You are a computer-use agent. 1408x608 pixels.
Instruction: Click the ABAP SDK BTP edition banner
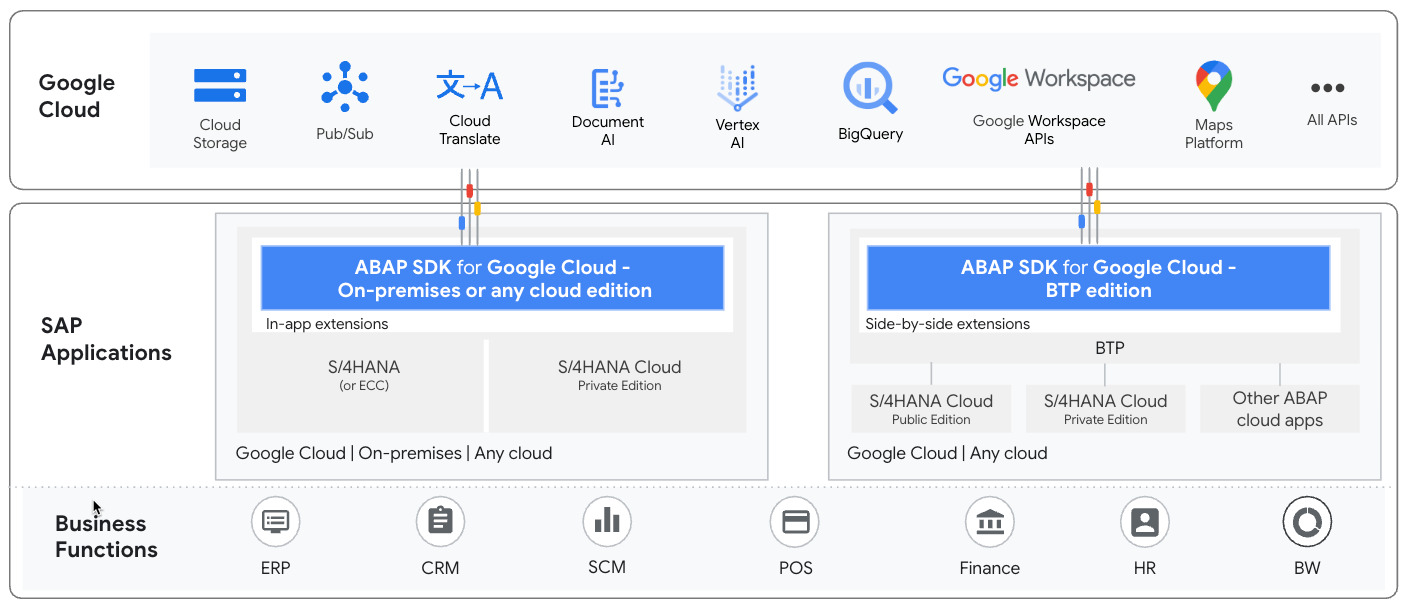1097,279
